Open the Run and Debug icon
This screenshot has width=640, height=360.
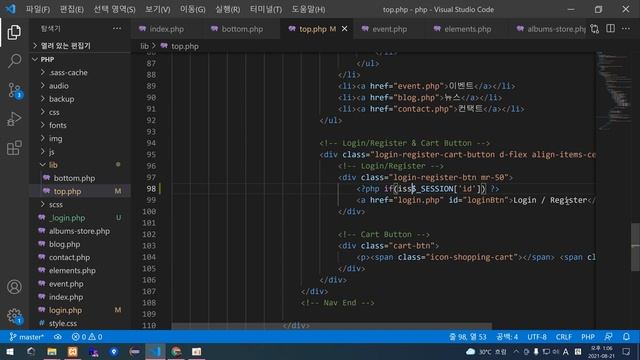click(14, 119)
